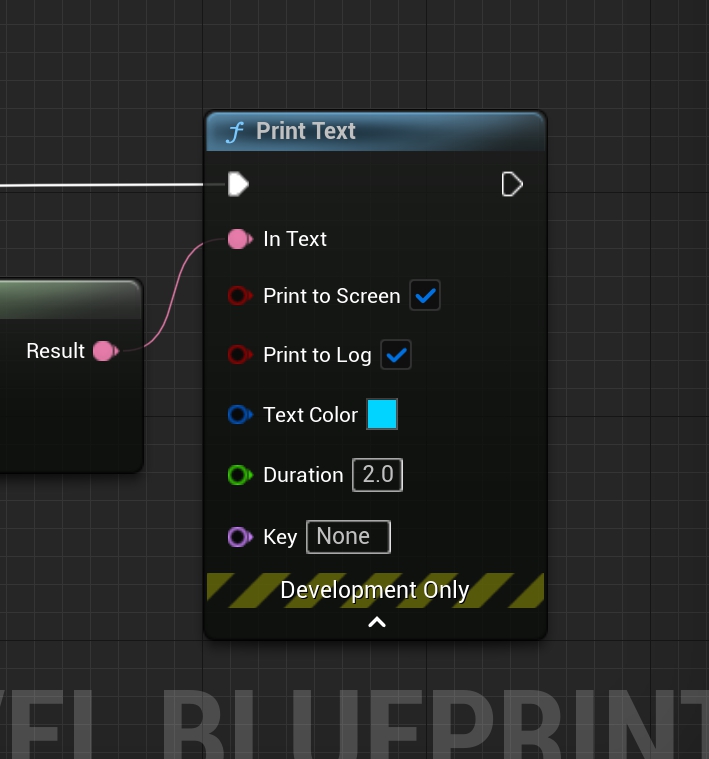Click the purple Key pin
709x759 pixels.
pos(240,537)
